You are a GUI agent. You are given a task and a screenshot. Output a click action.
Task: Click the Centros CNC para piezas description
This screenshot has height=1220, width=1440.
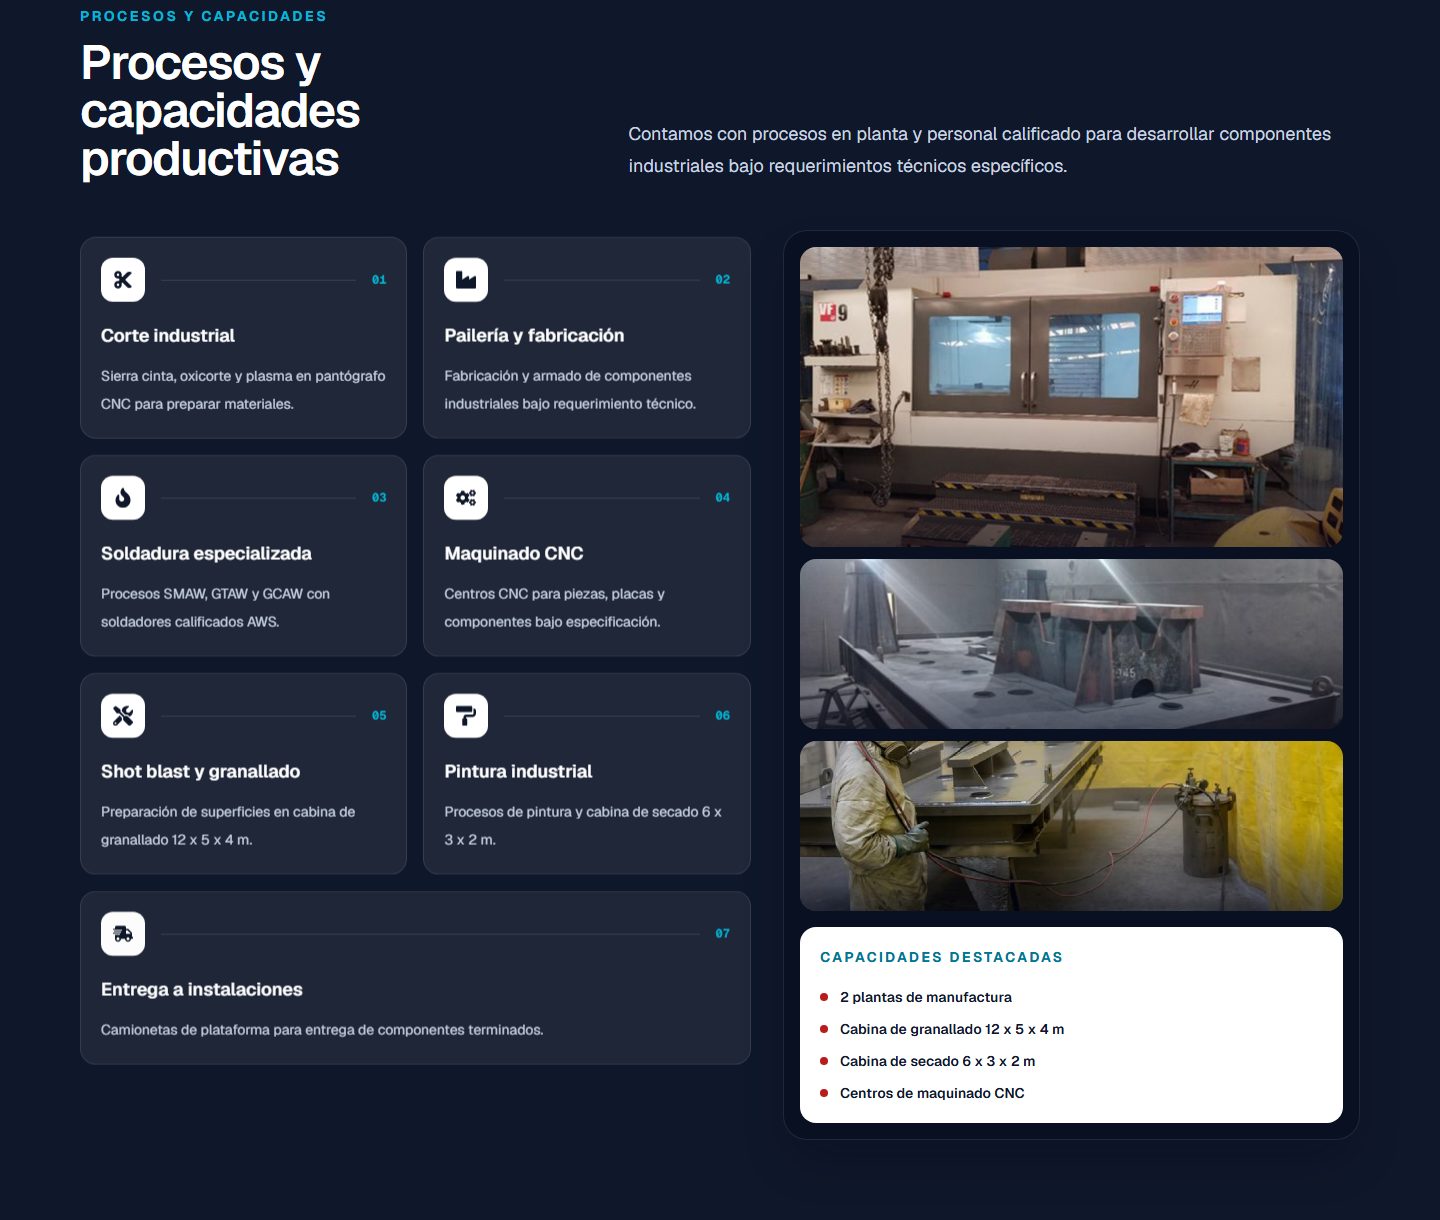(x=554, y=608)
